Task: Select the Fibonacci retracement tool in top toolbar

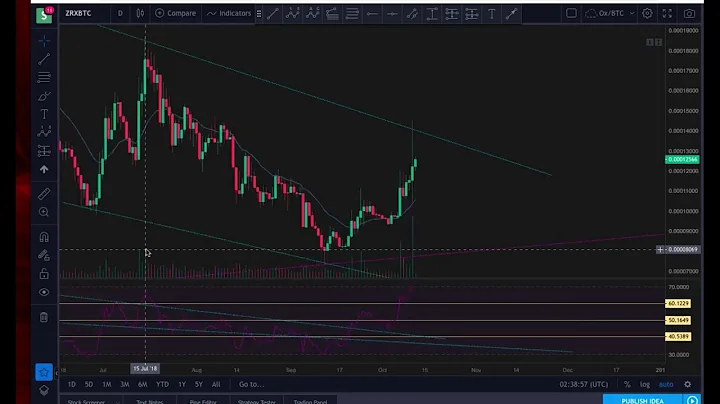Action: pos(332,14)
